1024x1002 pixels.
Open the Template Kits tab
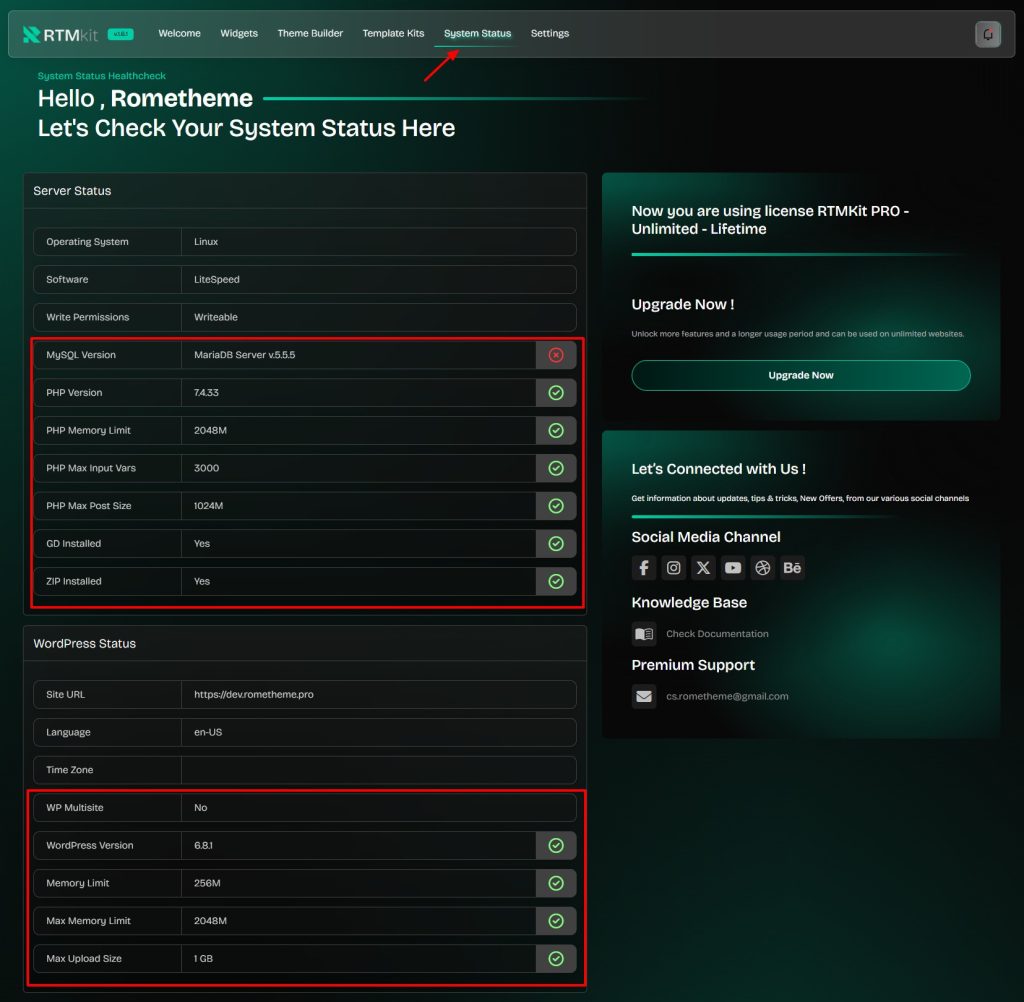(393, 33)
